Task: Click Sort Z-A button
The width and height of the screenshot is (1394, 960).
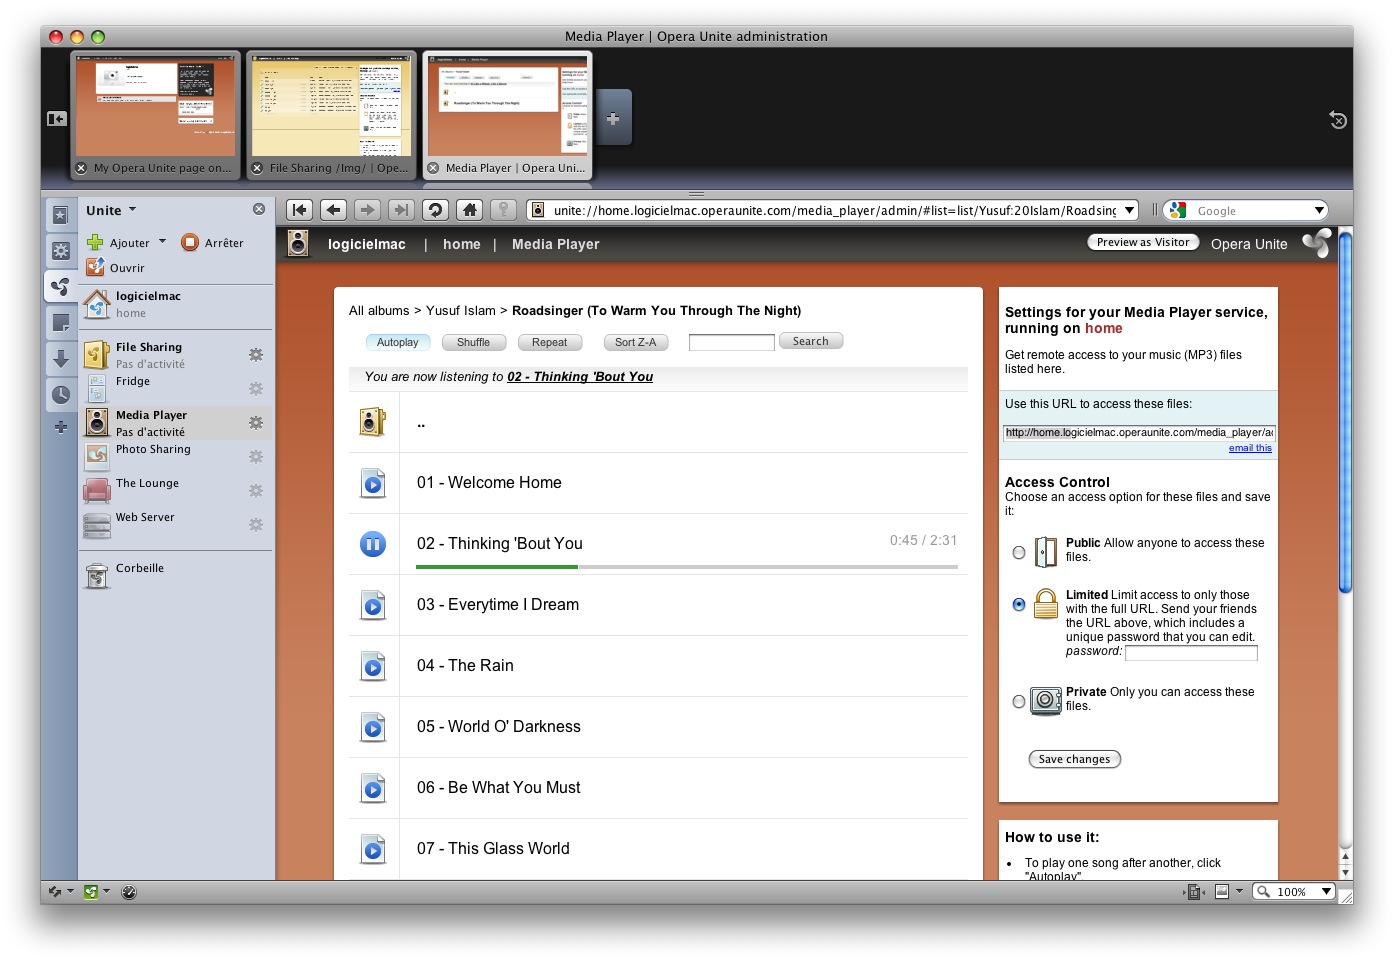Action: (x=636, y=342)
